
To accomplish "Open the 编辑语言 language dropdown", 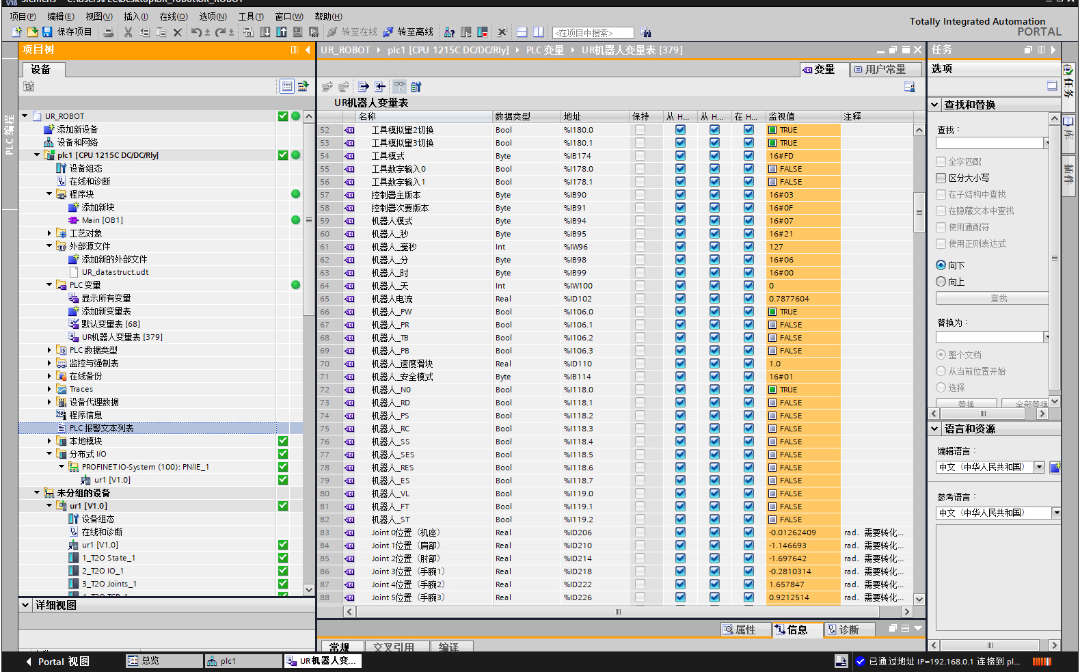I will (x=1039, y=467).
